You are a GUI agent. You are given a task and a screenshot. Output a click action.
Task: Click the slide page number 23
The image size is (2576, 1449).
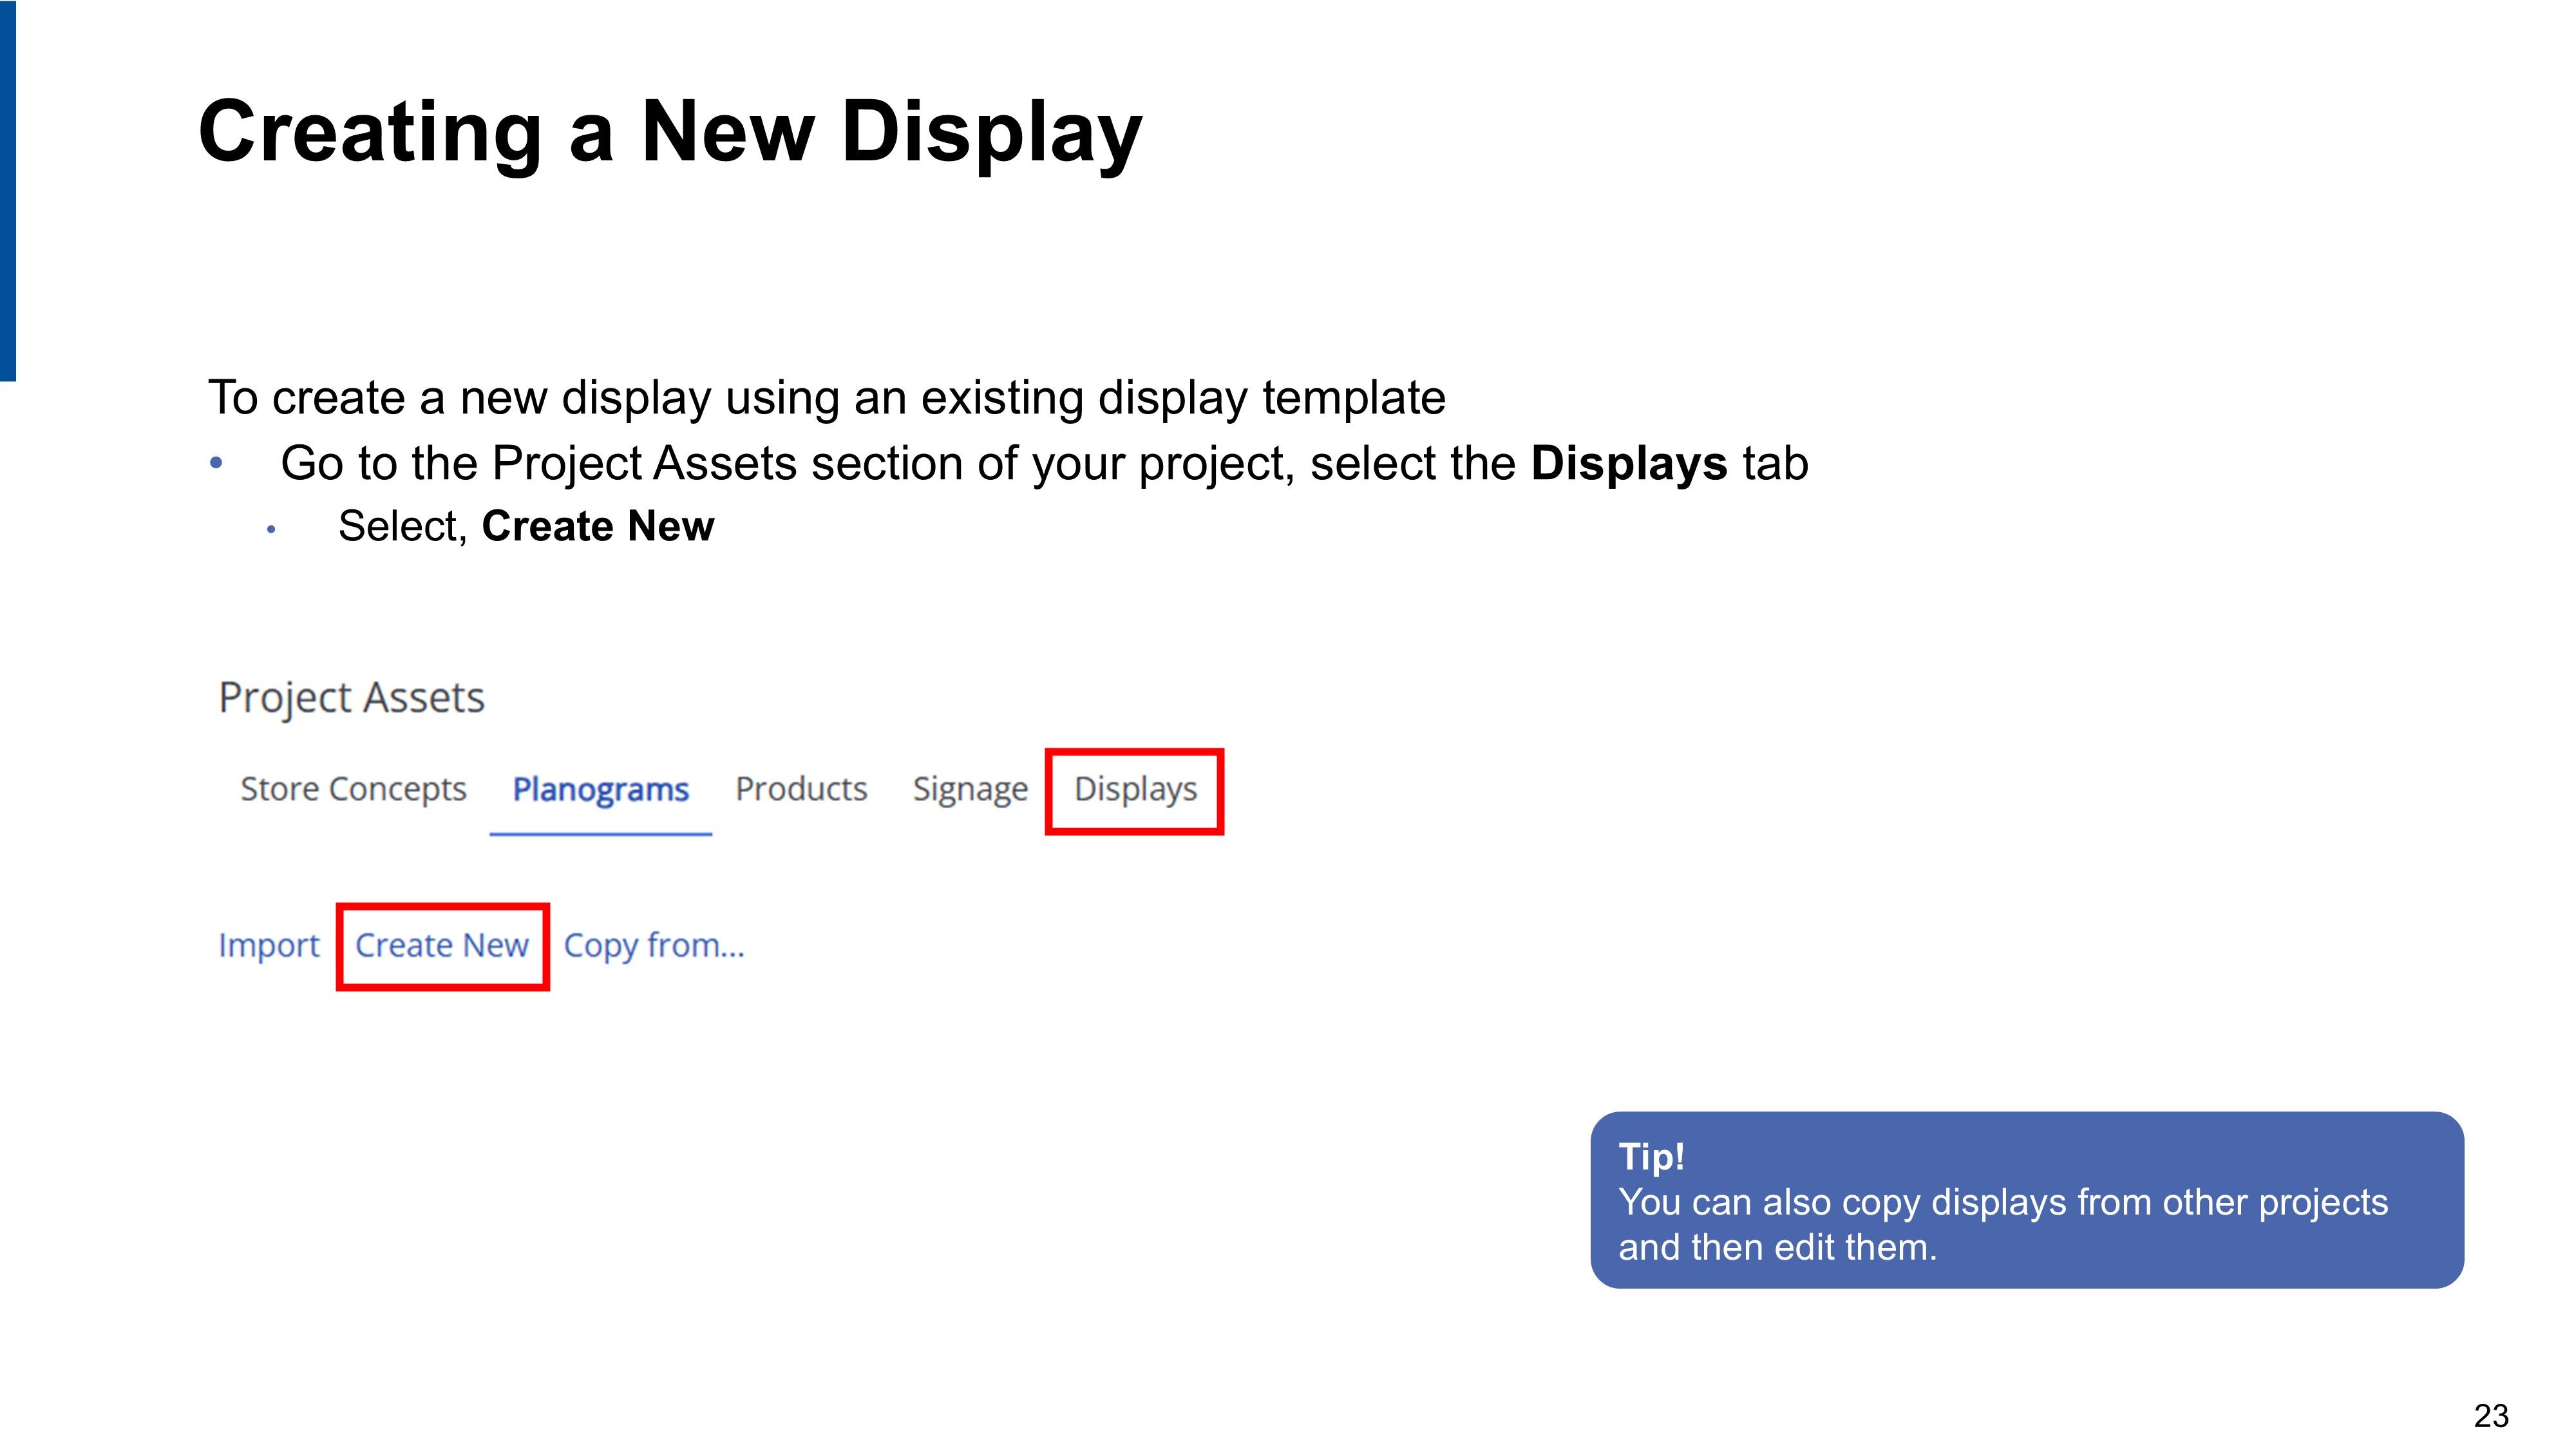click(2490, 1416)
